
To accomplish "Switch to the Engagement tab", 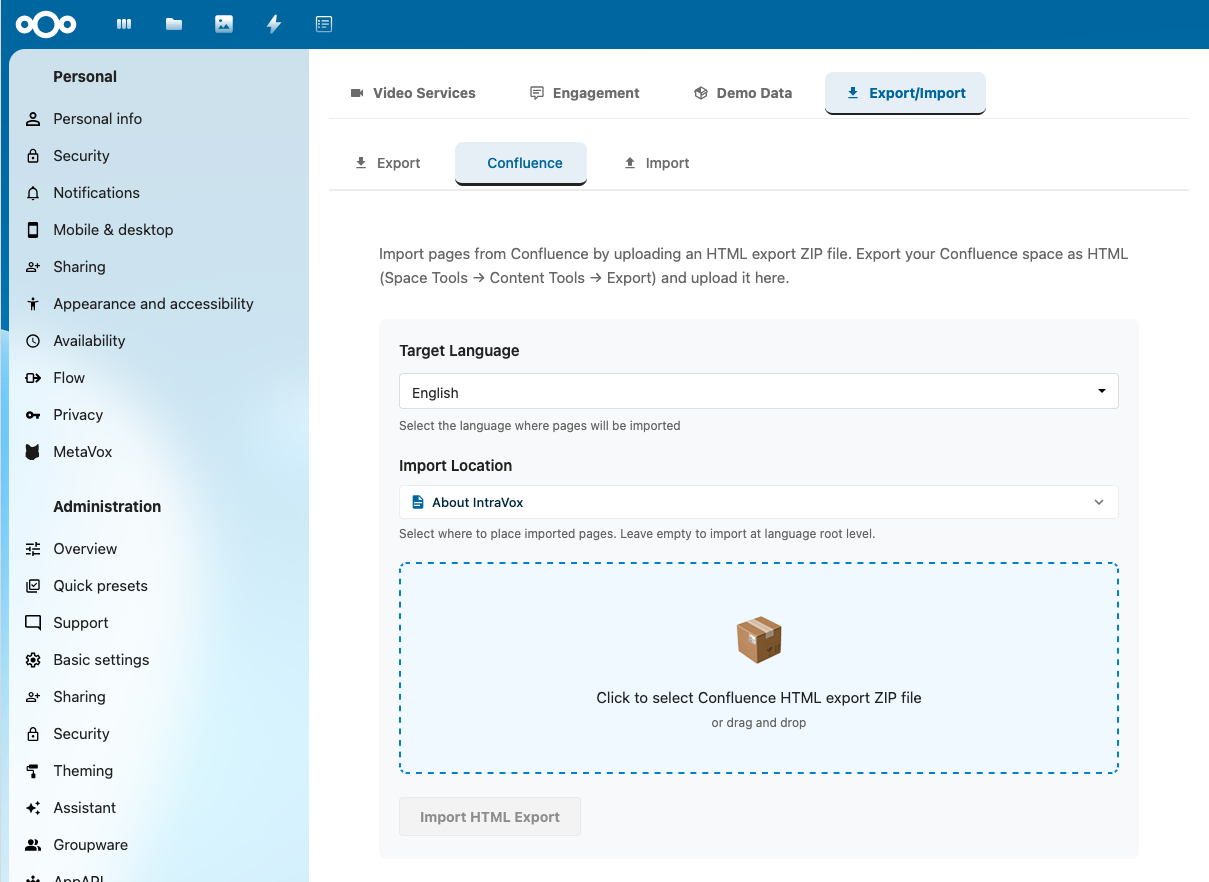I will pyautogui.click(x=584, y=92).
